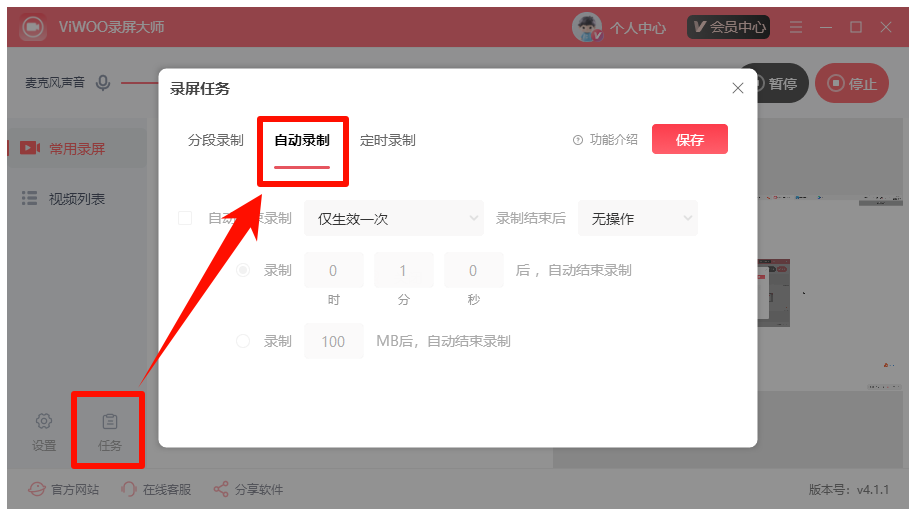Visit 官方网站 link
The height and width of the screenshot is (516, 916).
tap(64, 489)
